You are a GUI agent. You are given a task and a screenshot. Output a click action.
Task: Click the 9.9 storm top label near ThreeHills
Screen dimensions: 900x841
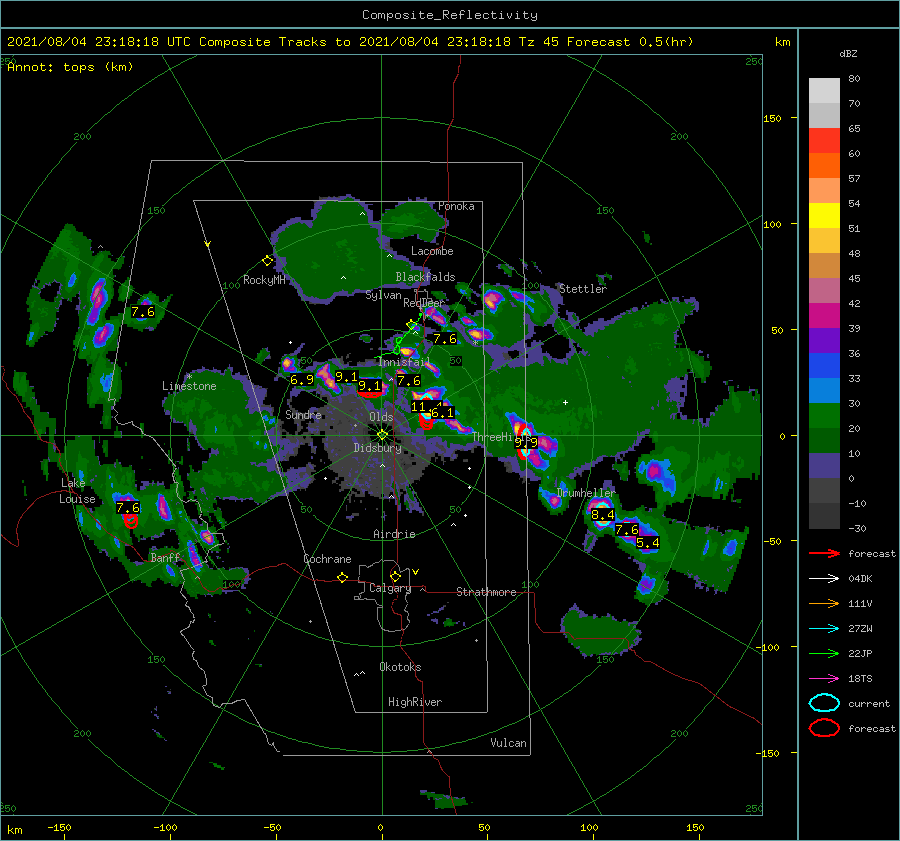[x=526, y=442]
